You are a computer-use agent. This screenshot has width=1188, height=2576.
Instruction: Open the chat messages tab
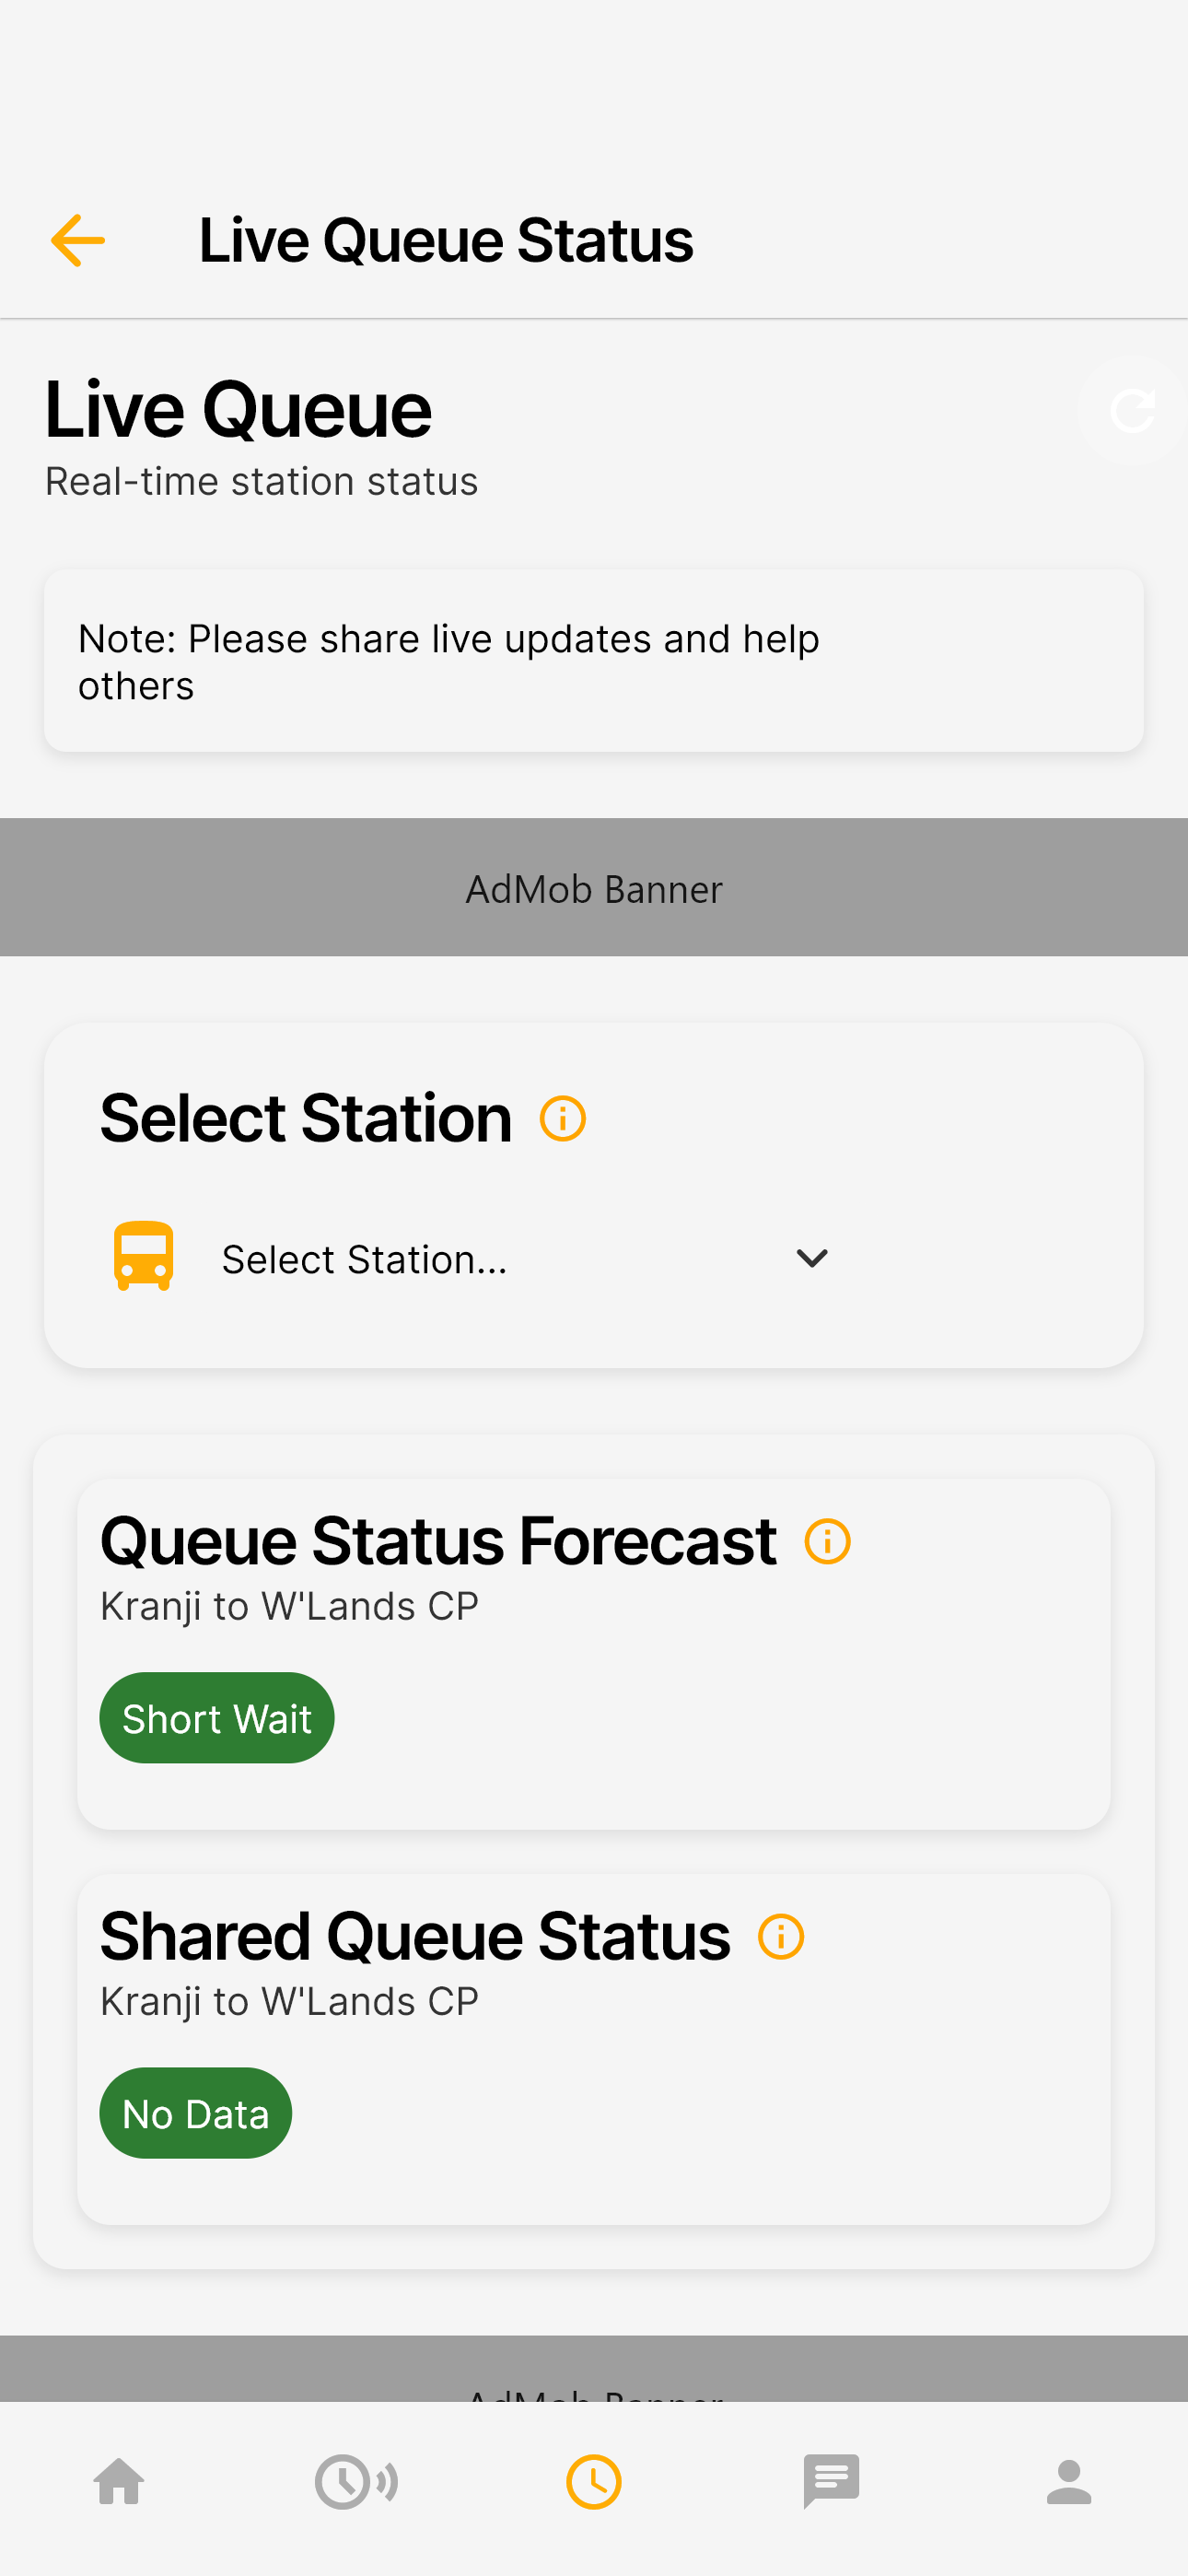(831, 2482)
